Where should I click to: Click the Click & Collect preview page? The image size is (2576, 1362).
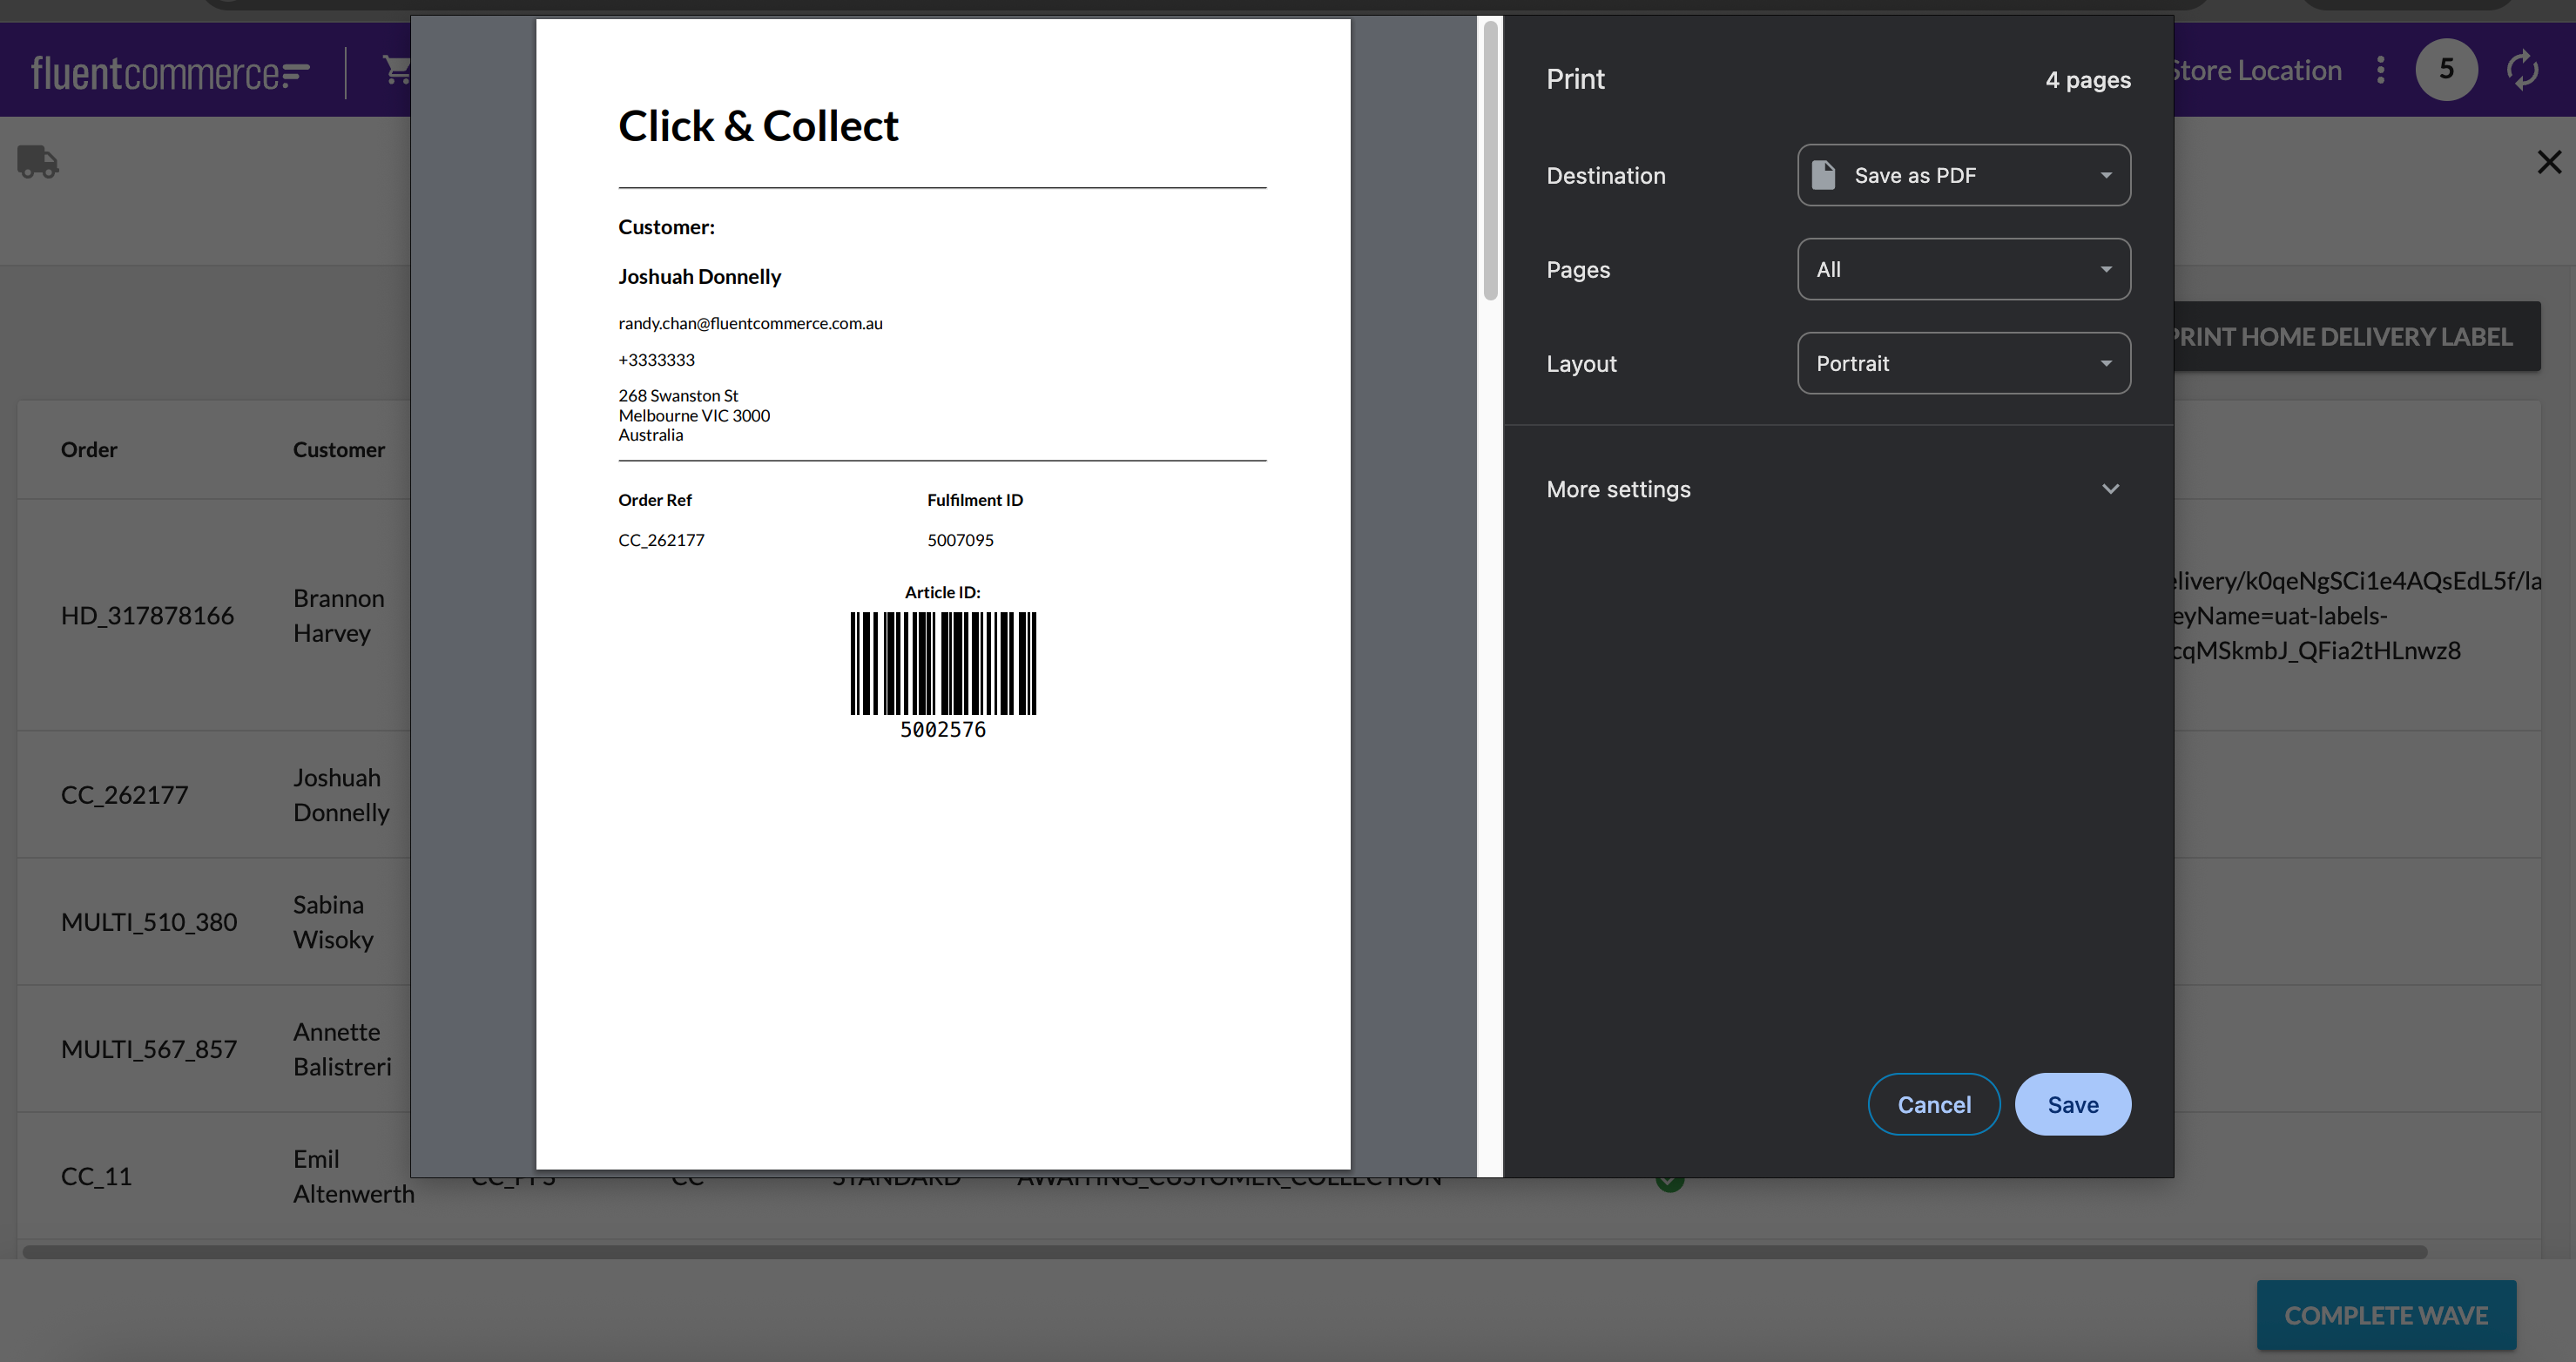[942, 594]
